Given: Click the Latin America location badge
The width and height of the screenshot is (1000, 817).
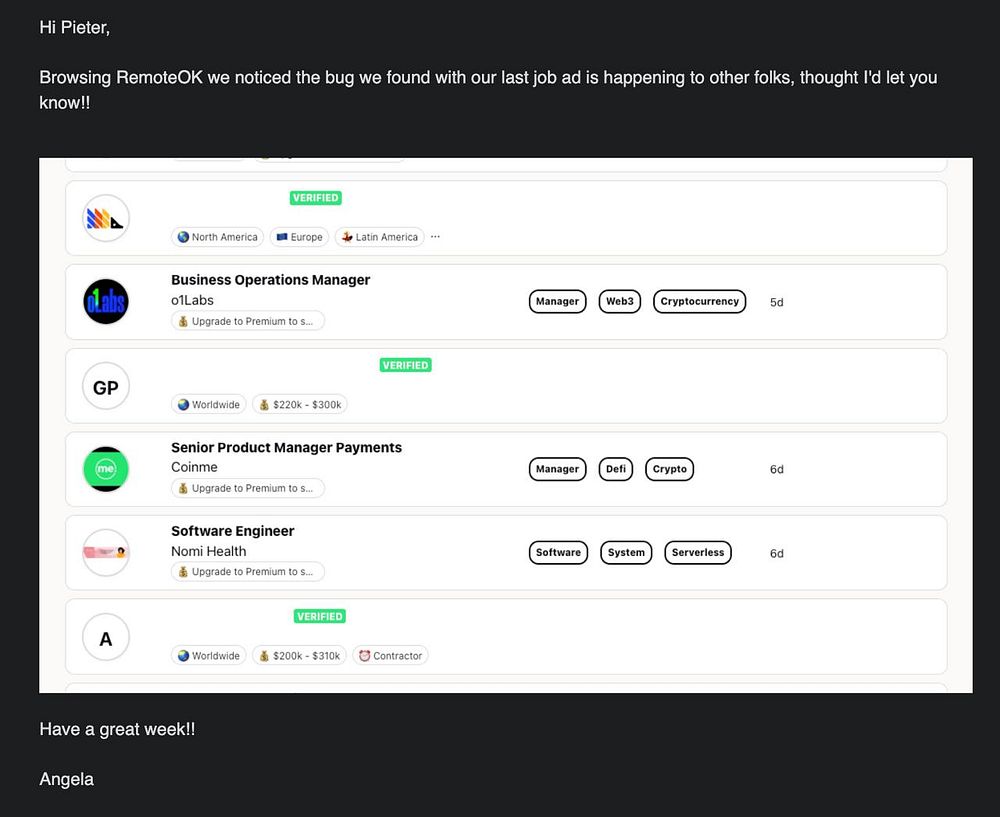Looking at the screenshot, I should pyautogui.click(x=379, y=237).
